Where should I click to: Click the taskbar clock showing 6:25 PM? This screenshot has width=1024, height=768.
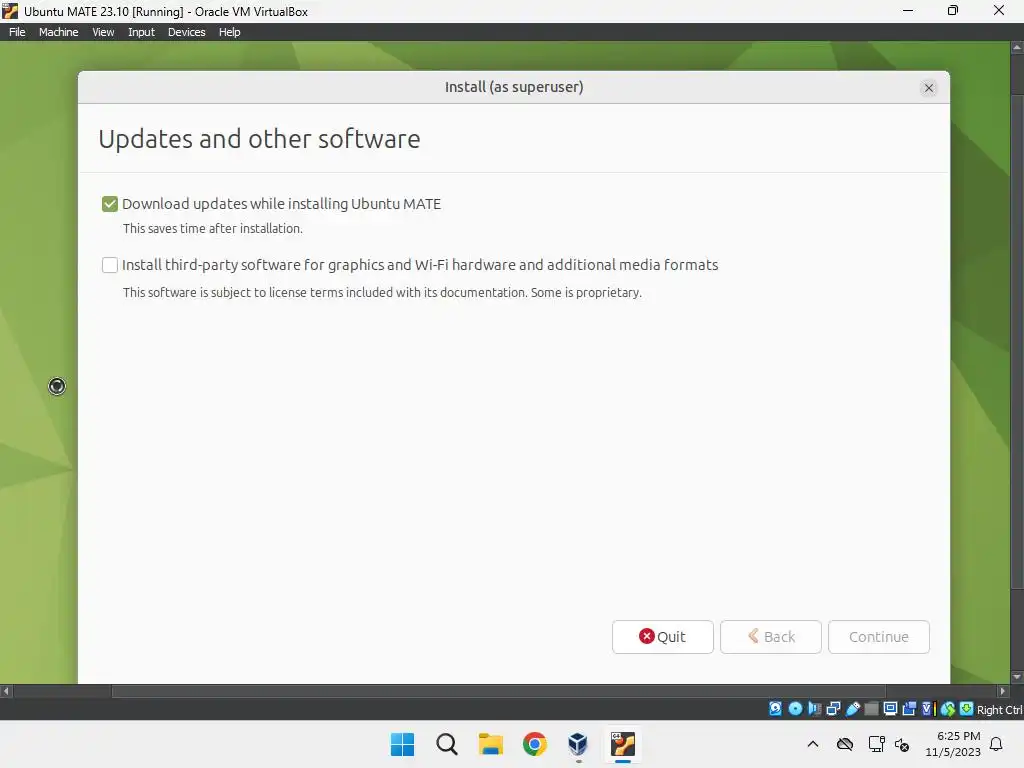(953, 744)
